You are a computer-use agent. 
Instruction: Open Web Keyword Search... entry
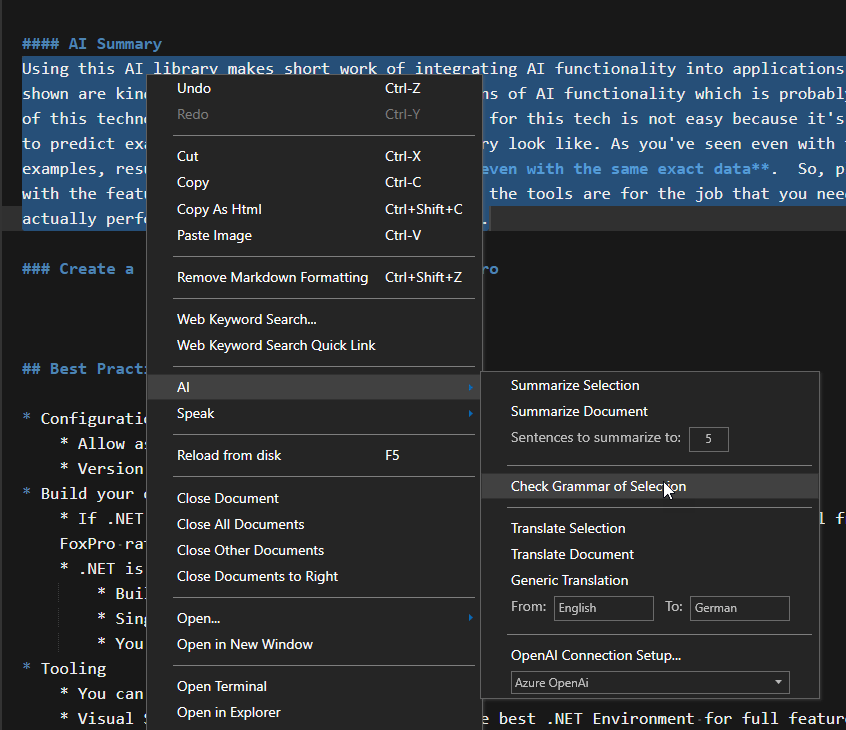tap(246, 319)
